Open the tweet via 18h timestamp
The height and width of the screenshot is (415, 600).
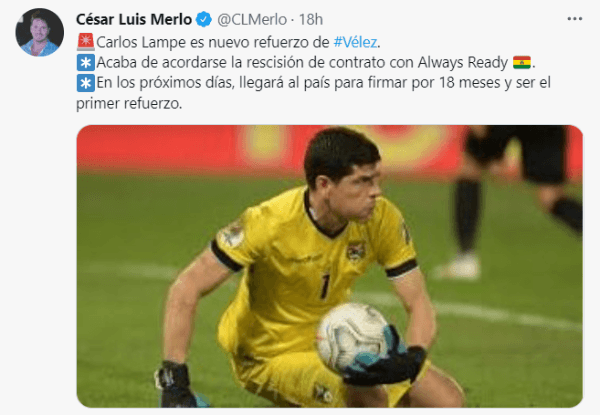tap(310, 19)
